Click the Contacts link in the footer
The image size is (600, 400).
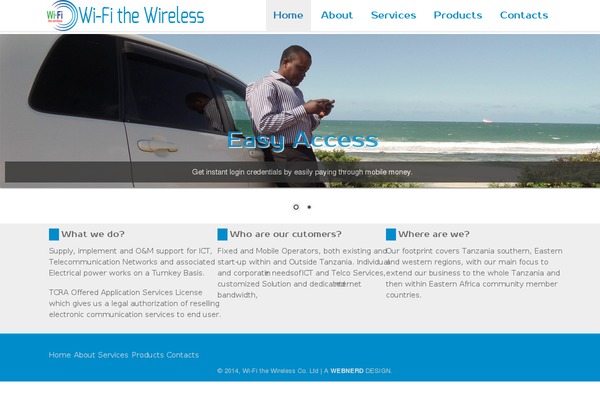(183, 355)
